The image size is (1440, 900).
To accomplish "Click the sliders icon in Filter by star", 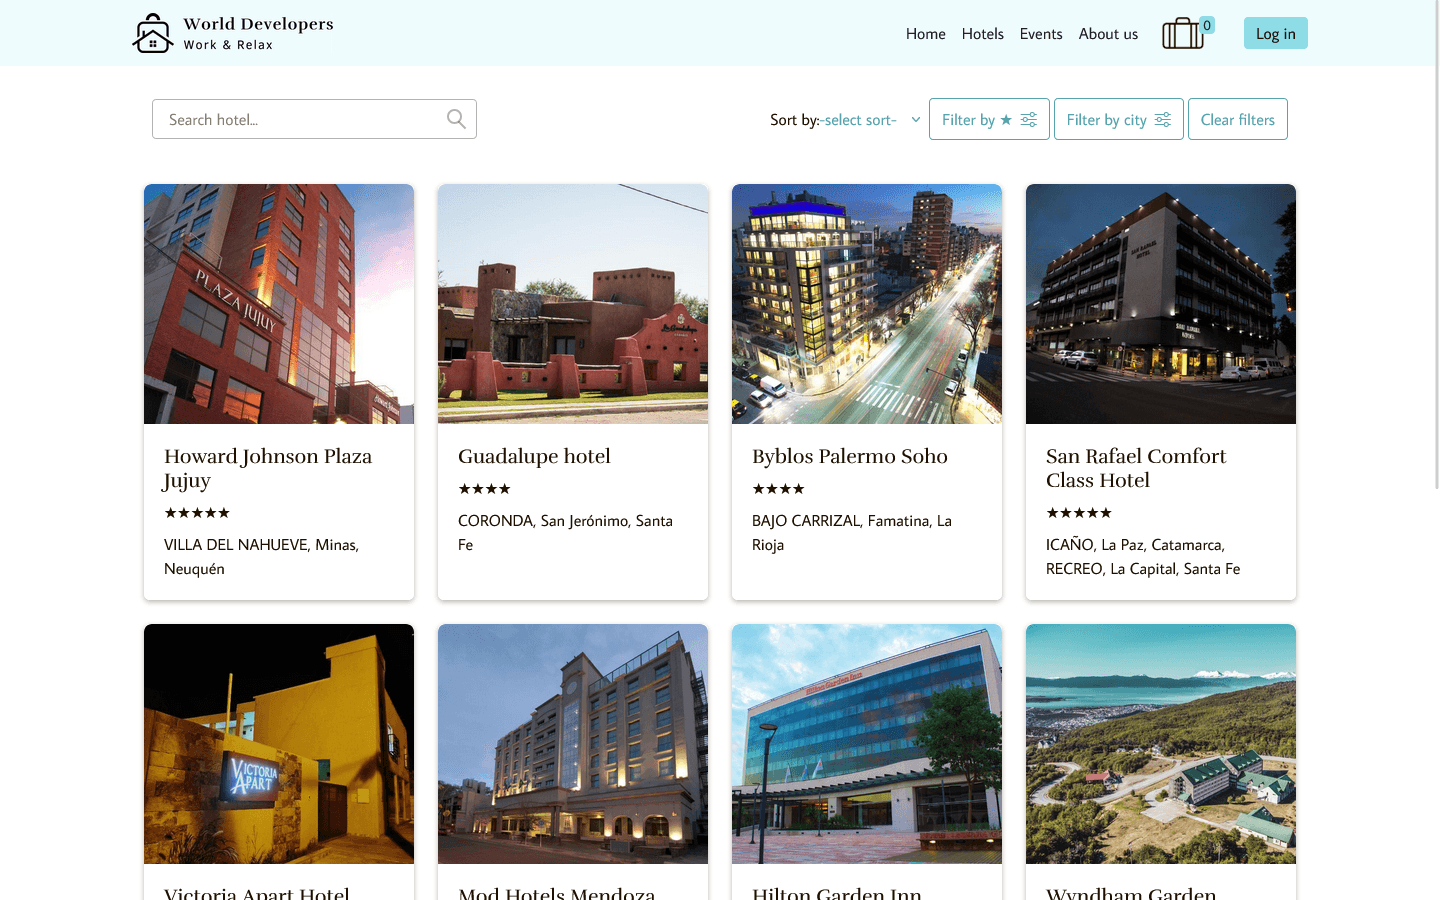I will [x=1028, y=120].
